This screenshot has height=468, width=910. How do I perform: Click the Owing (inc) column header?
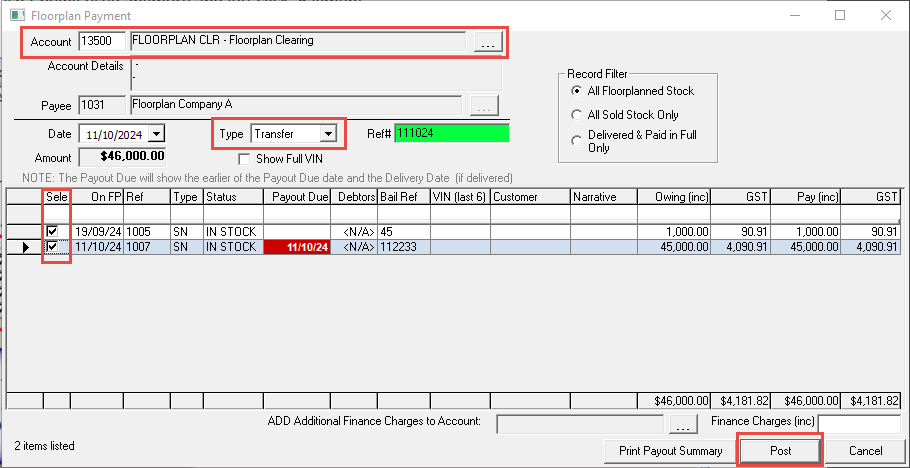click(674, 197)
